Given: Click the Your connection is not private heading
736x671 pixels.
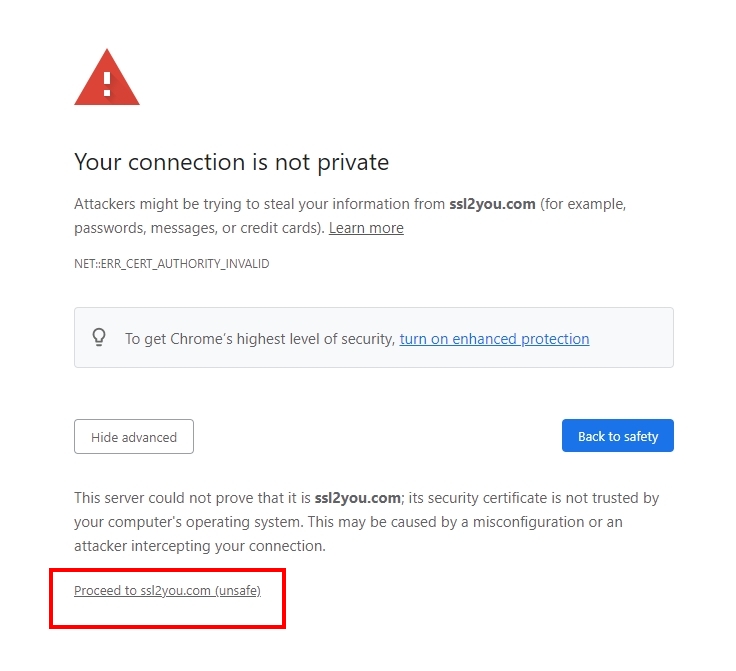Looking at the screenshot, I should pyautogui.click(x=231, y=162).
